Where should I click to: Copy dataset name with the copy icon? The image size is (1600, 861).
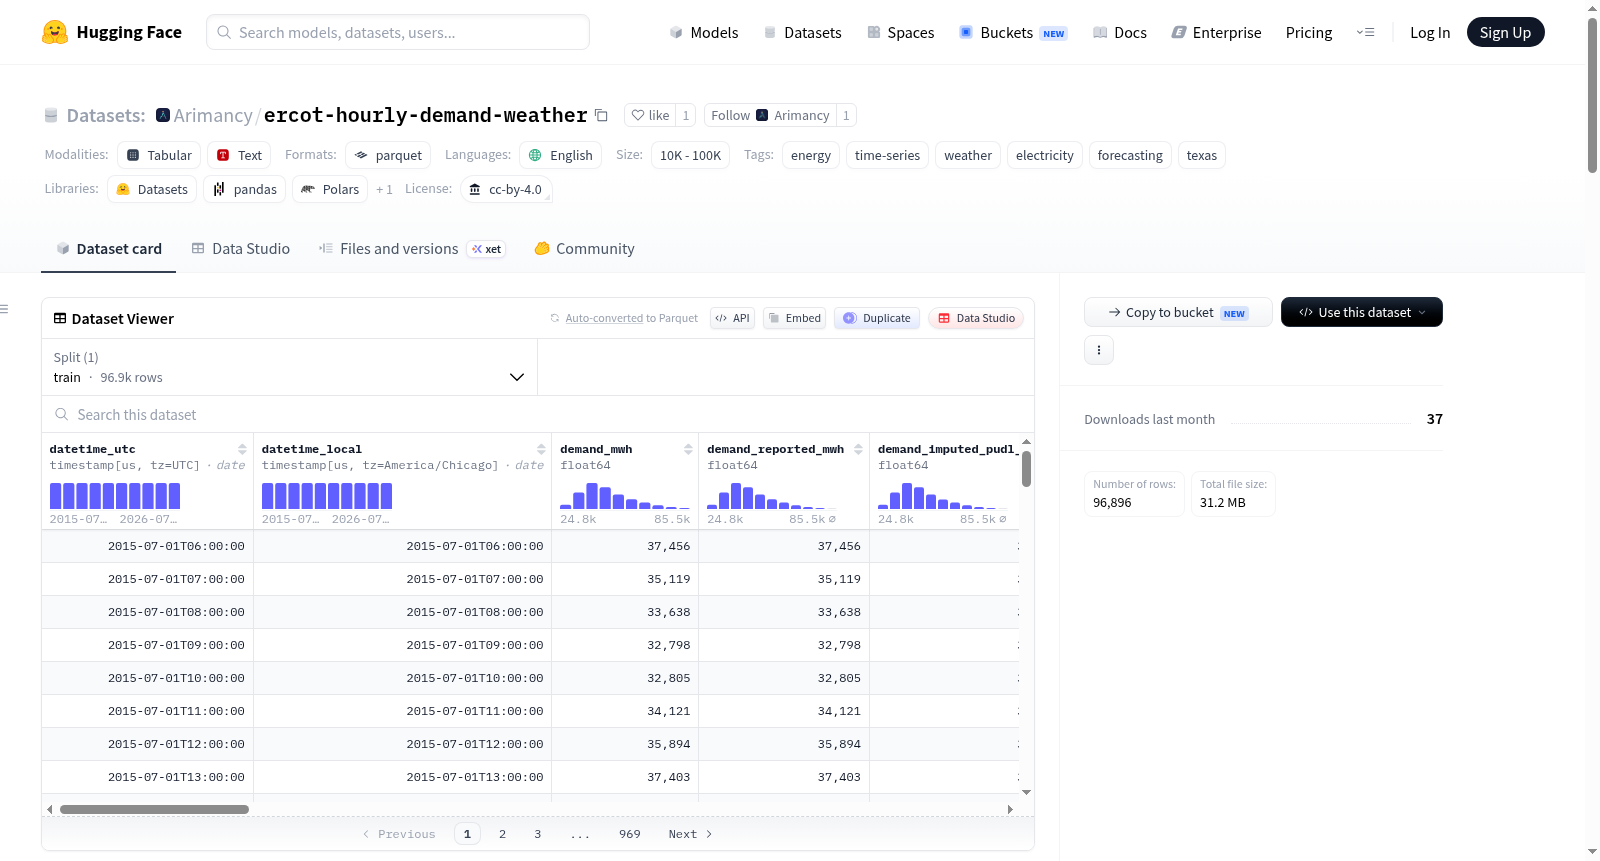click(601, 115)
